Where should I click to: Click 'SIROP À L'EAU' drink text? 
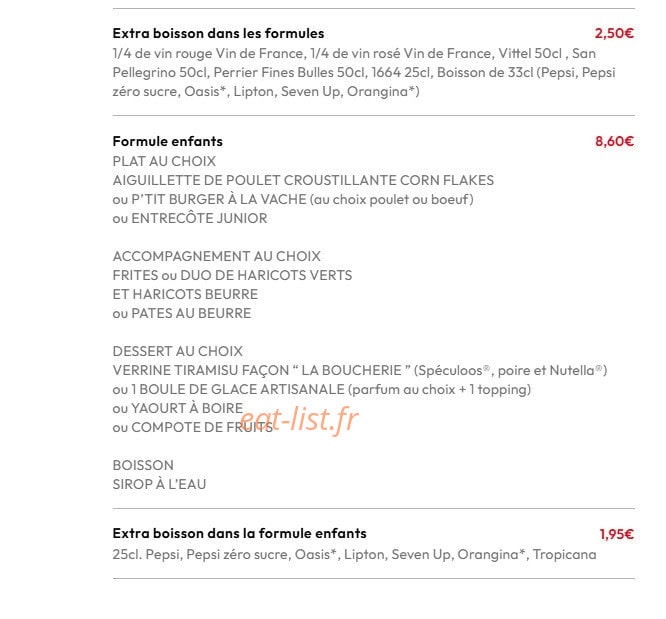coord(159,484)
